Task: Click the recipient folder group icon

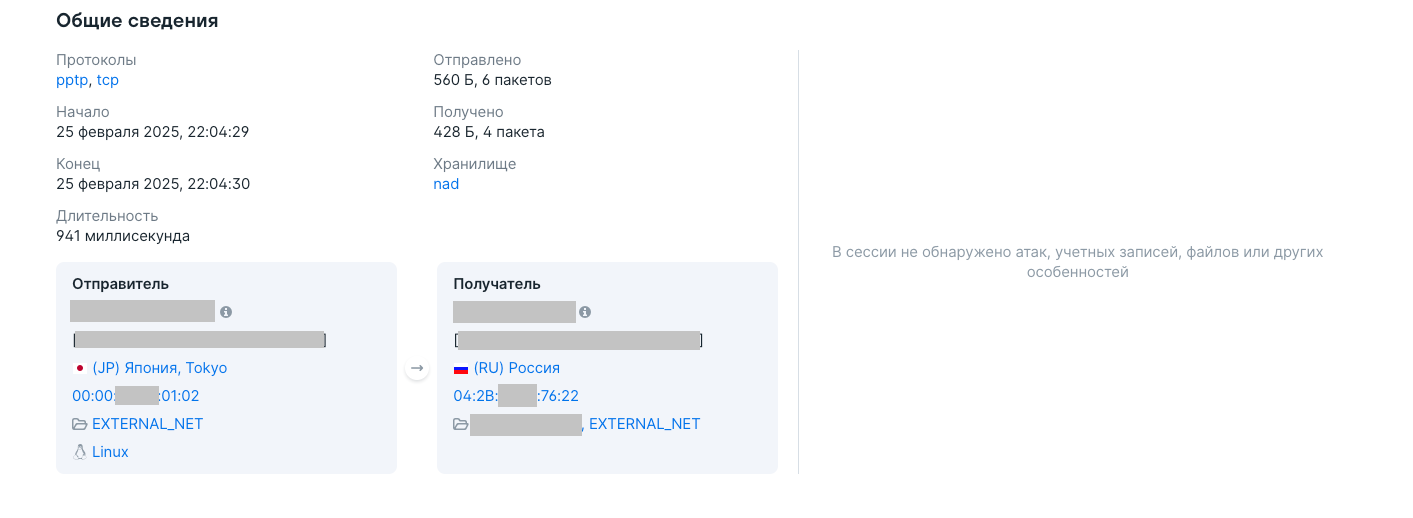Action: click(x=461, y=424)
